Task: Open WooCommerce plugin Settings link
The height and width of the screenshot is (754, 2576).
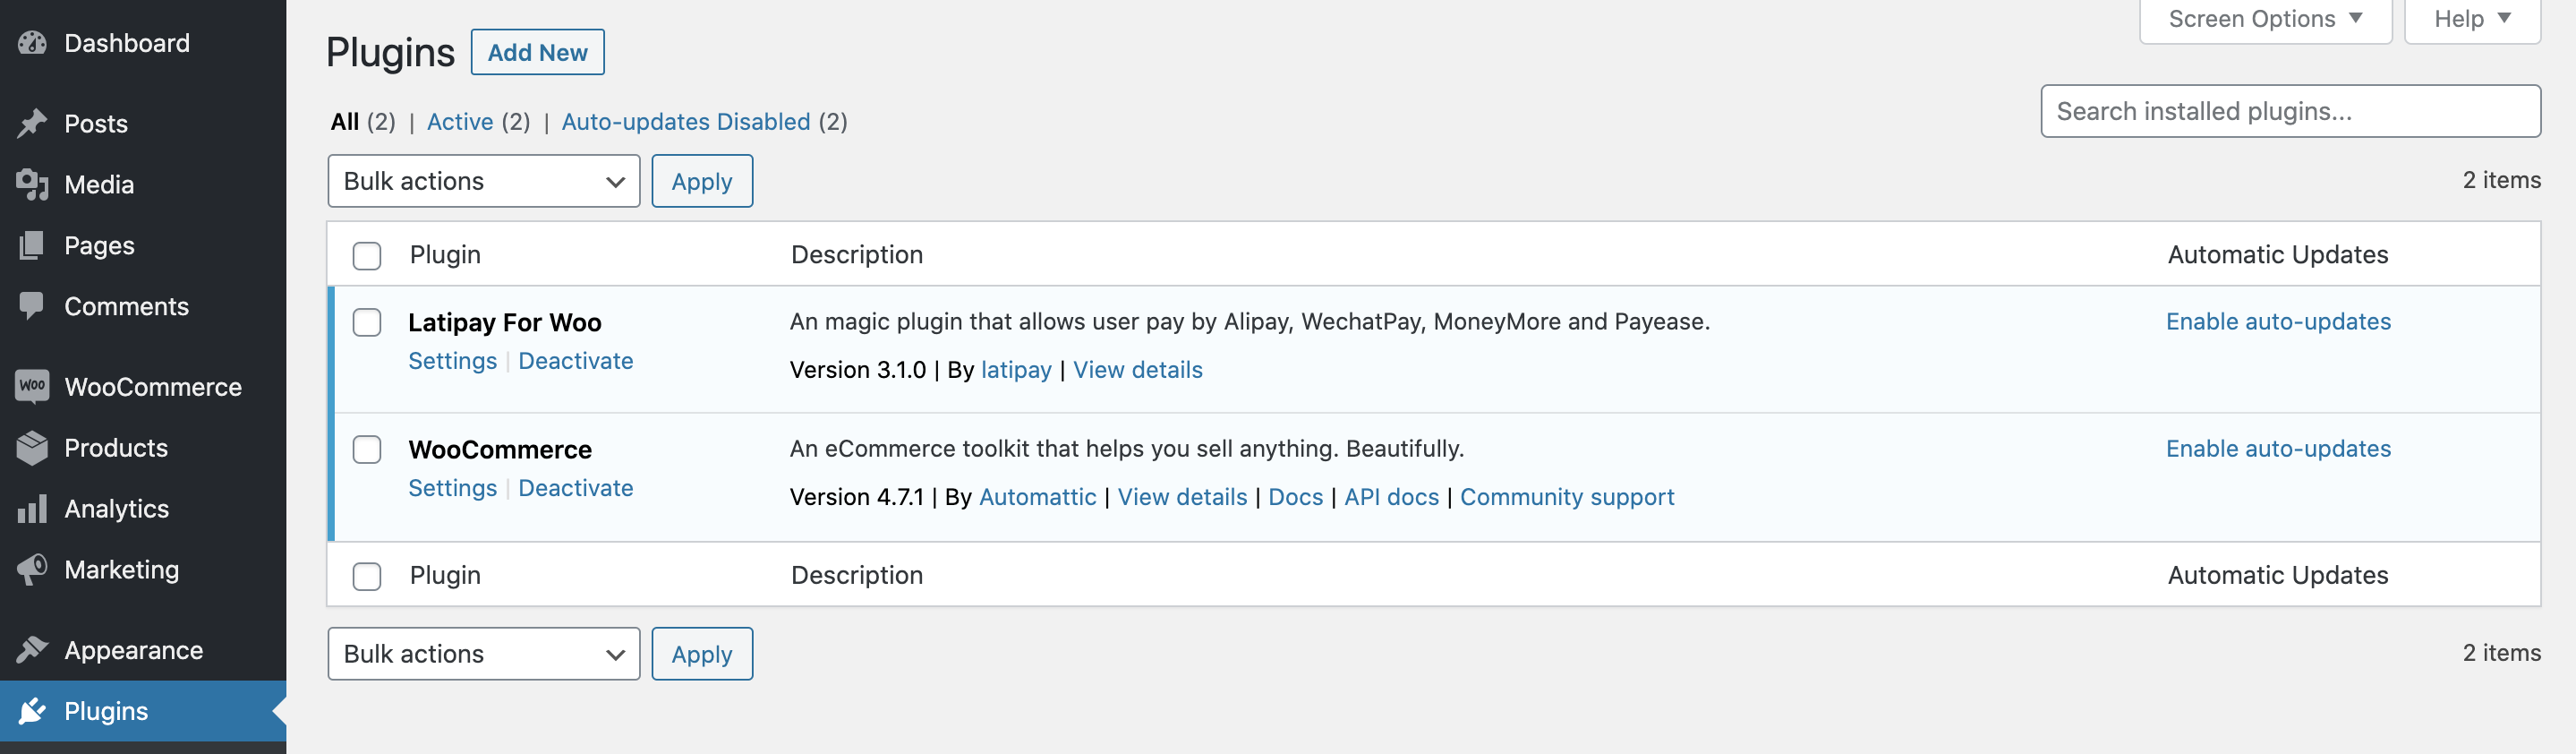Action: [x=452, y=488]
